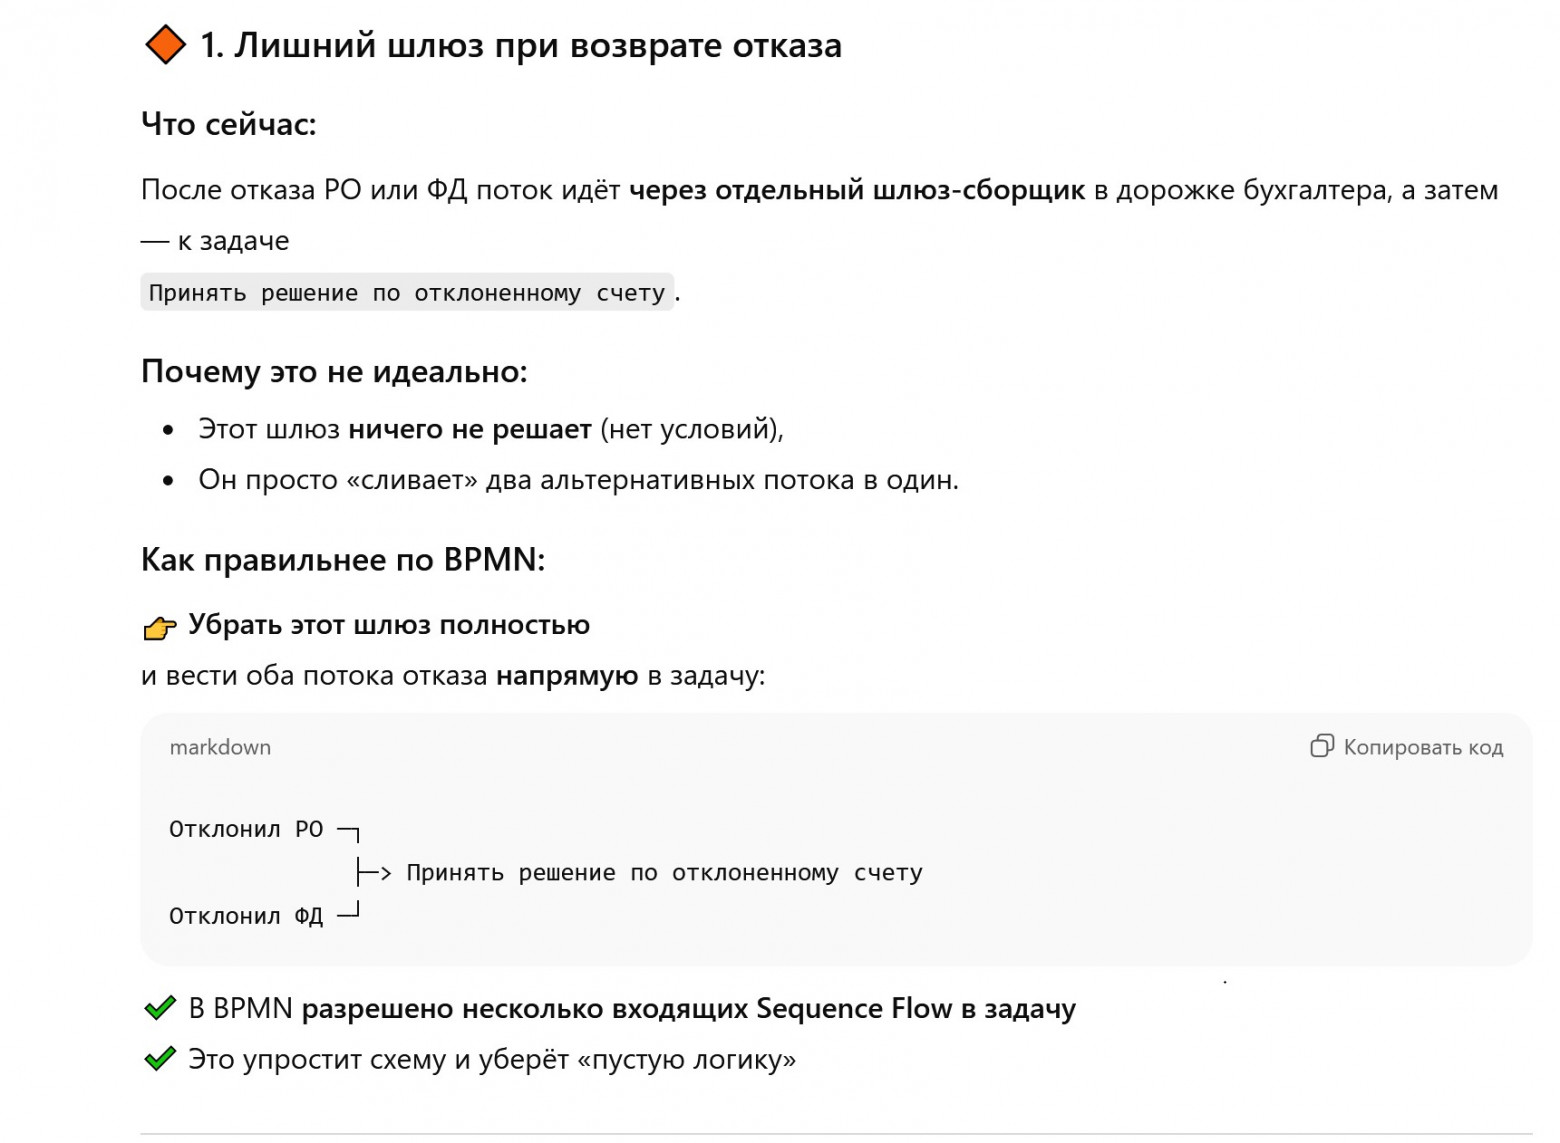Click the subheading Почему это не идеально
Screen dimensions: 1560x1143
[x=333, y=372]
